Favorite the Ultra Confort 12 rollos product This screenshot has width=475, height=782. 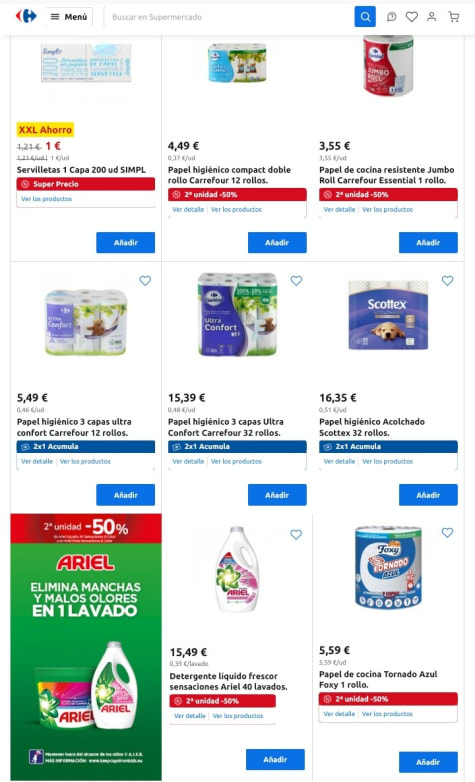145,281
